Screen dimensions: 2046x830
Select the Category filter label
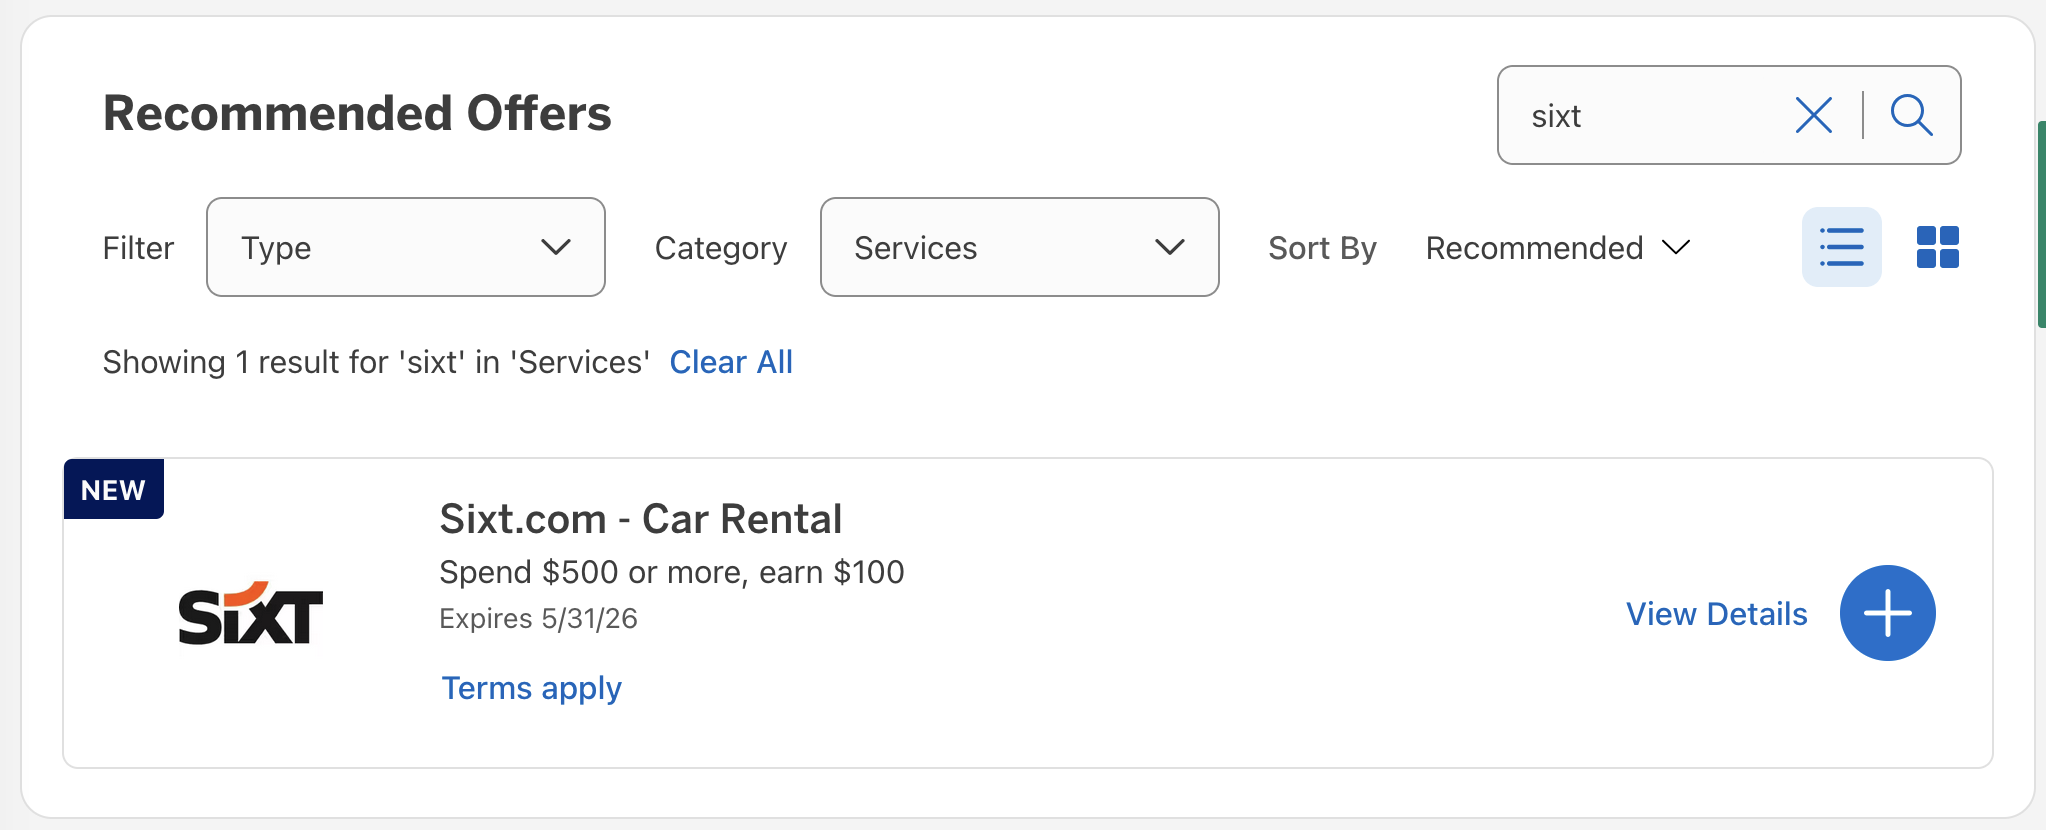(720, 247)
